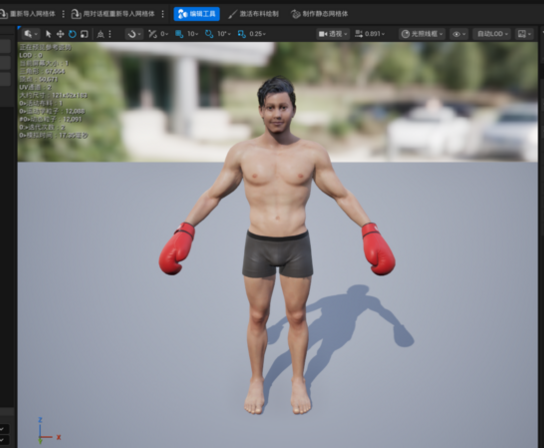Toggle scale snapping icon
This screenshot has width=544, height=448.
241,34
